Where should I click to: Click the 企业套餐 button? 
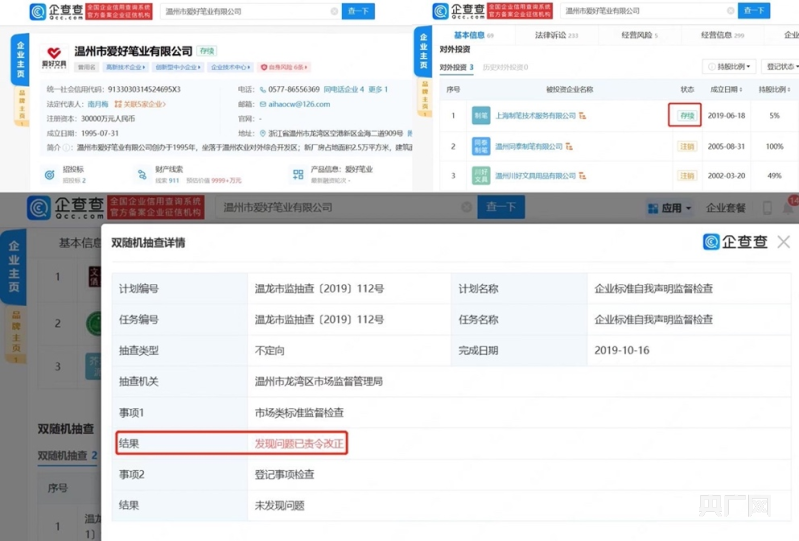(x=726, y=208)
